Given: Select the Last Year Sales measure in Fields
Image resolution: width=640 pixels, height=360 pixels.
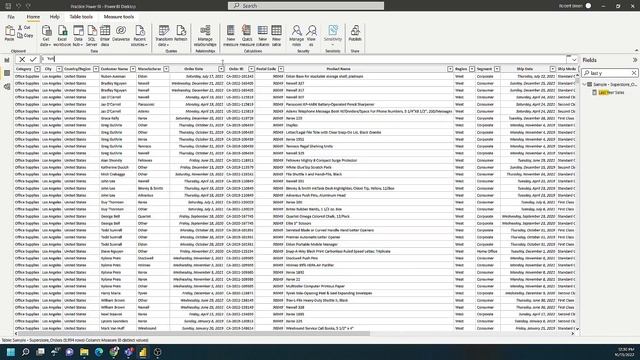Looking at the screenshot, I should click(x=611, y=93).
